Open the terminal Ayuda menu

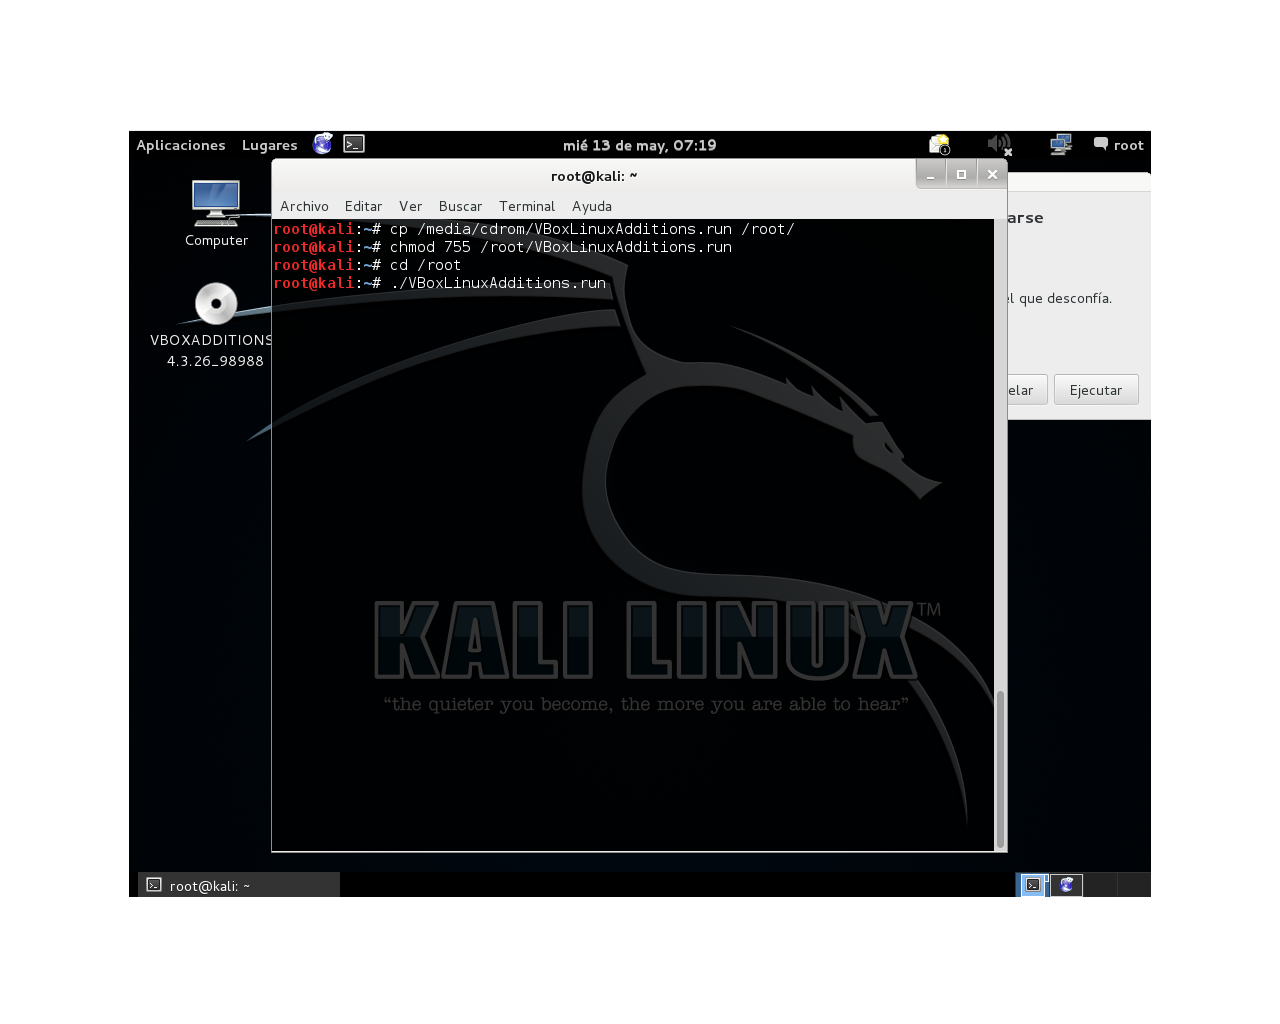(592, 206)
